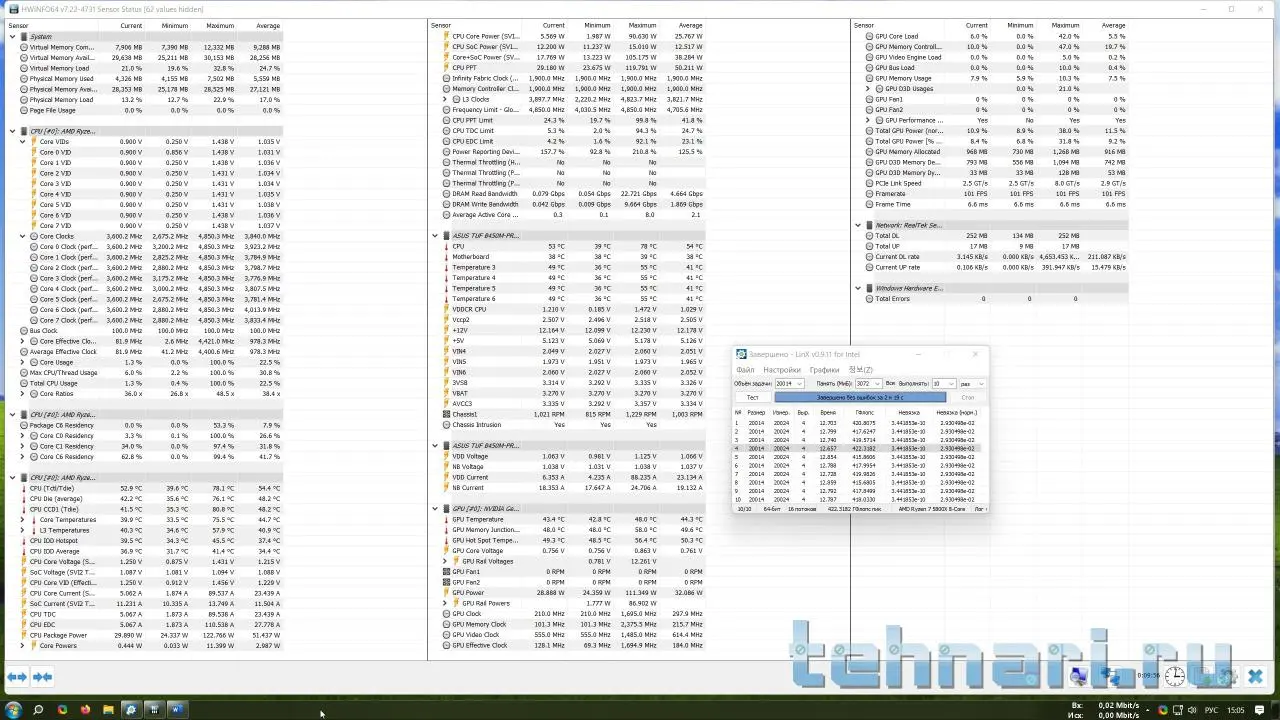1280x720 pixels.
Task: Open the Графики menu in LinX
Action: (824, 370)
